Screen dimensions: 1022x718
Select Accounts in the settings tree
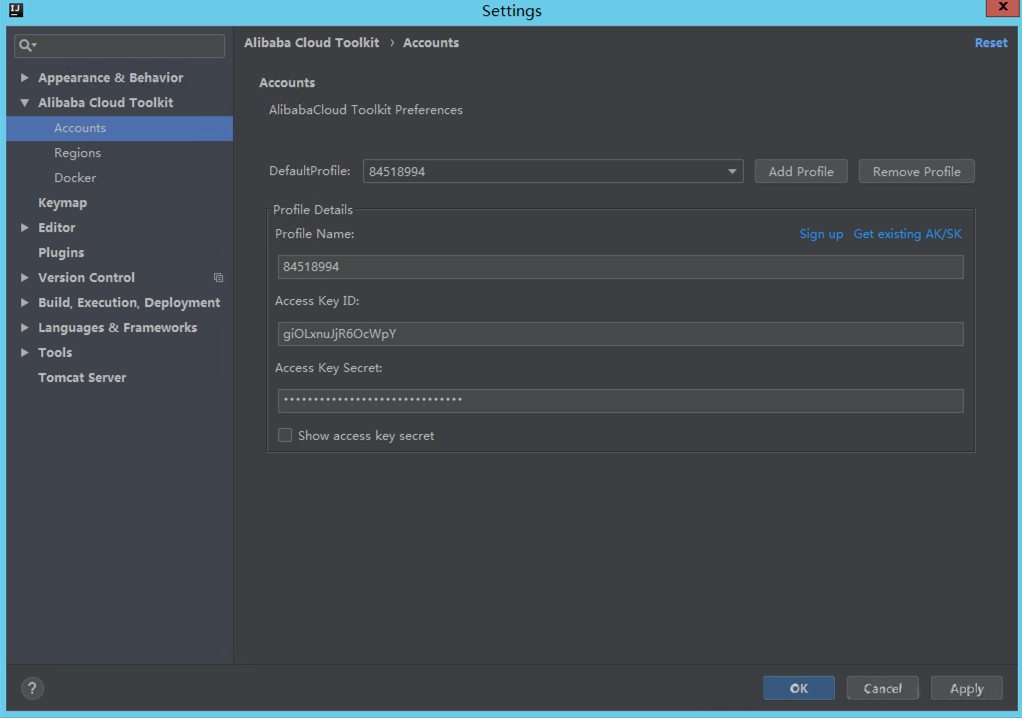pos(119,128)
